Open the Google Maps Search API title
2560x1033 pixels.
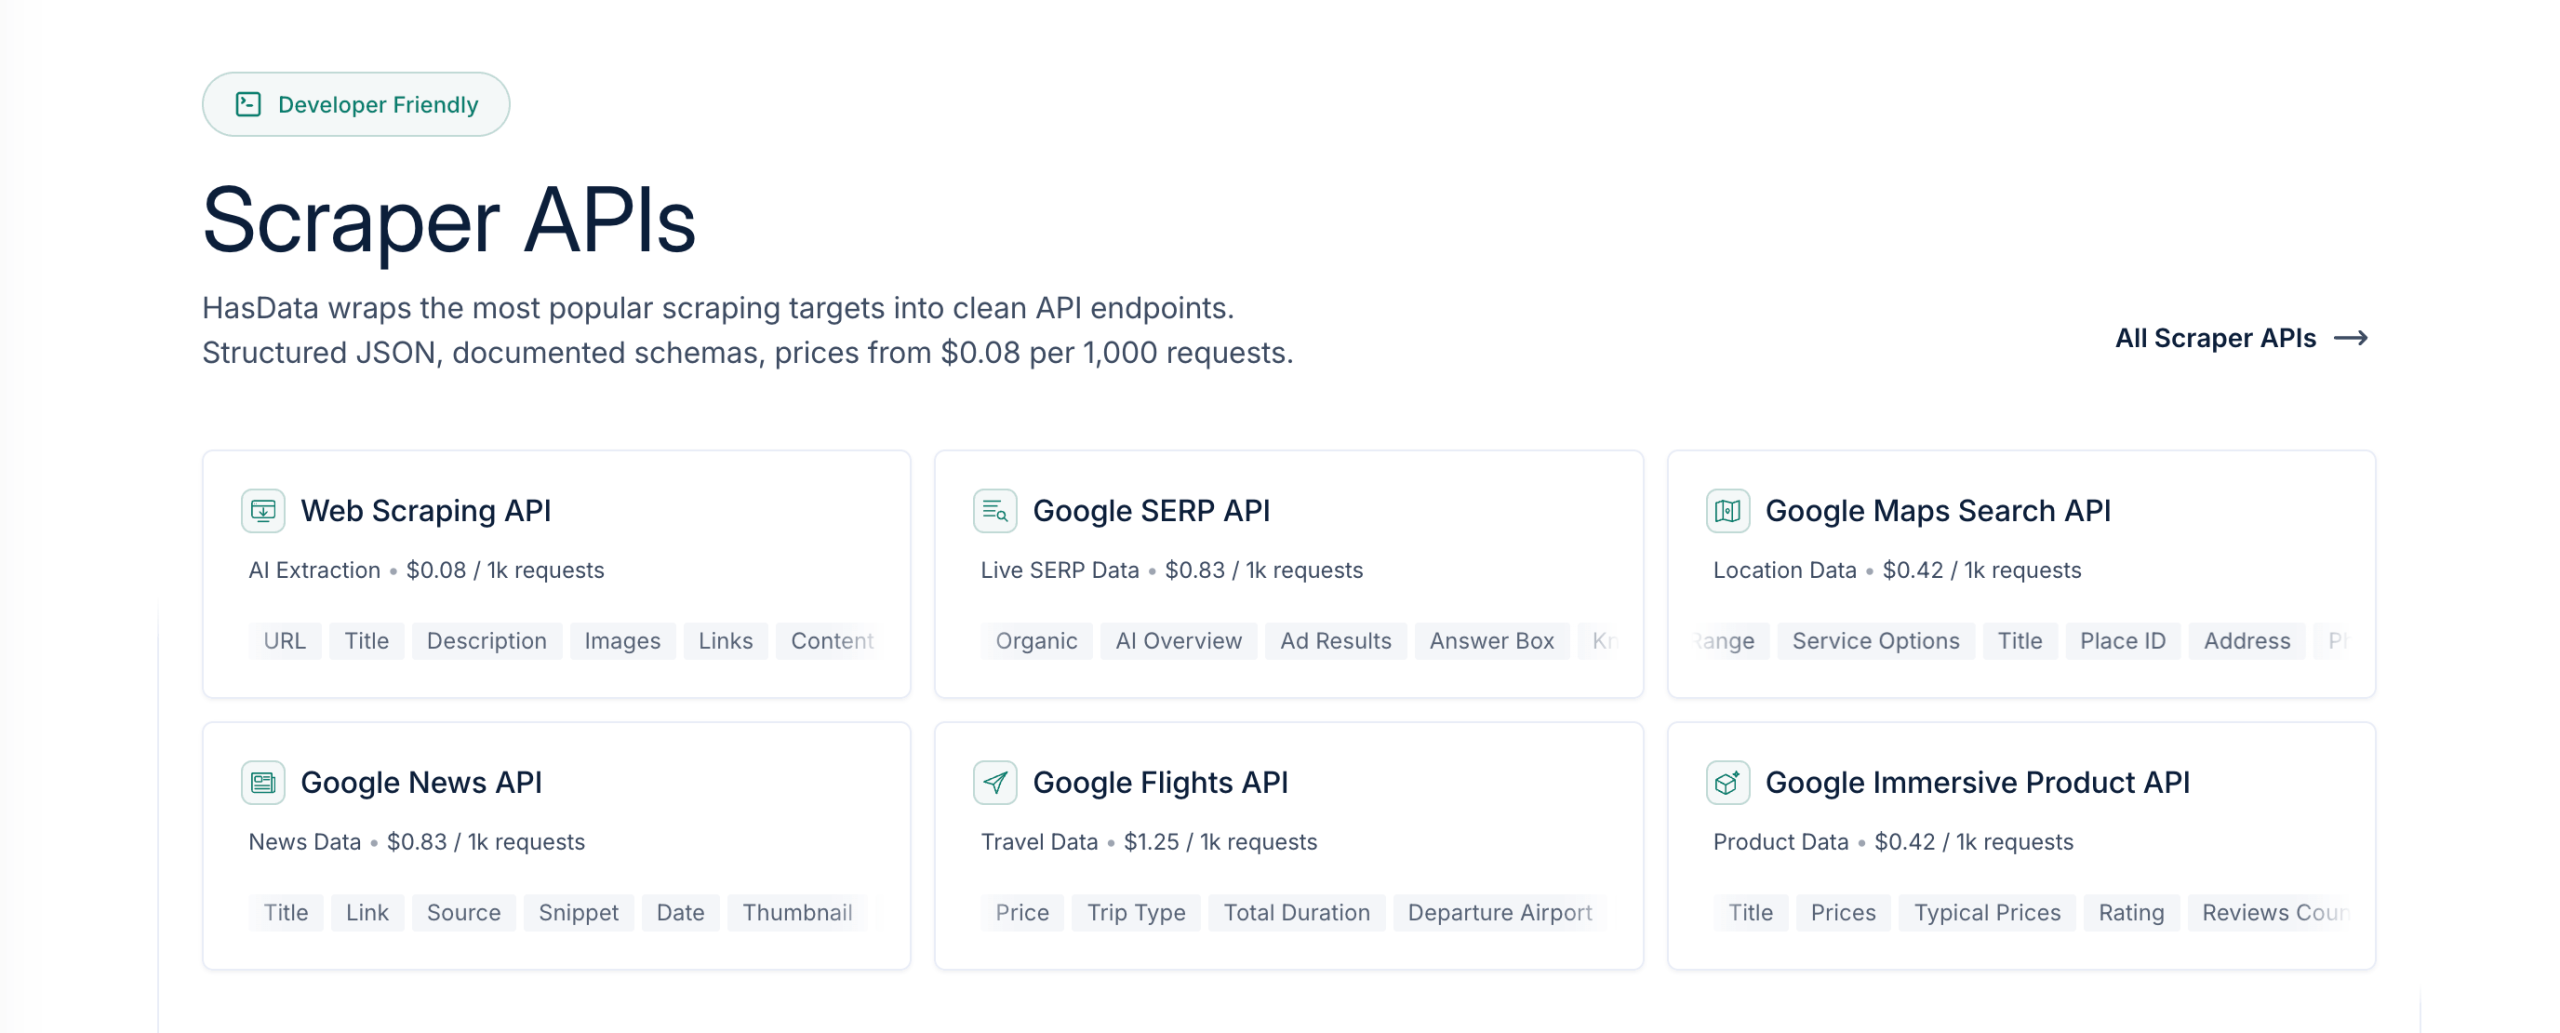point(1937,511)
